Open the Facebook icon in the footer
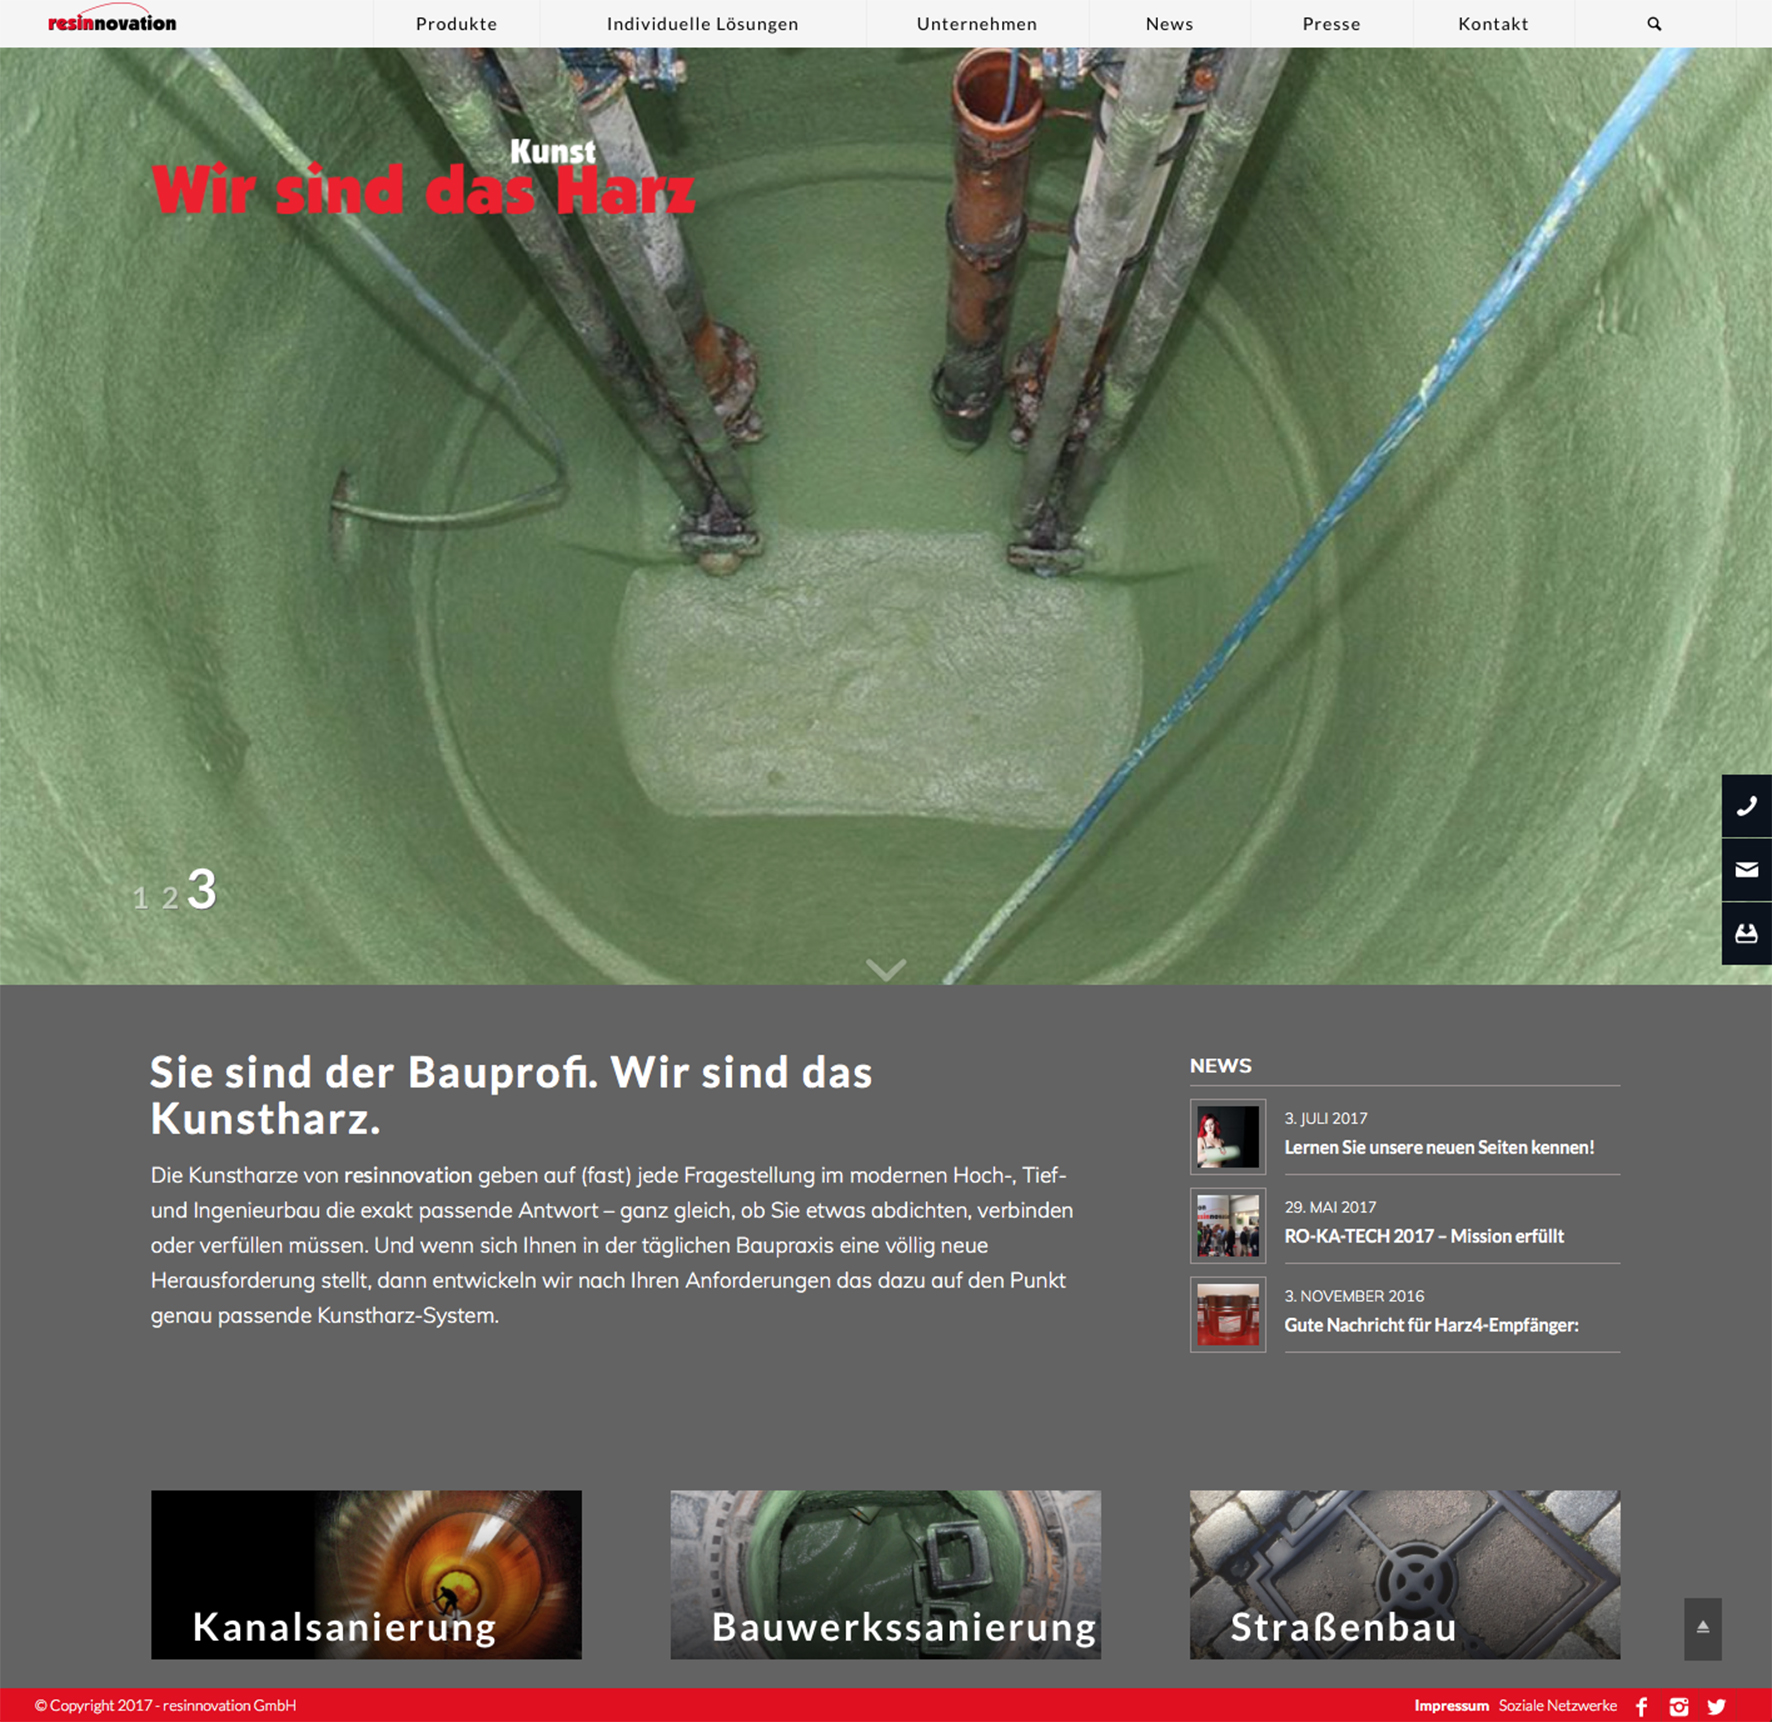Image resolution: width=1772 pixels, height=1722 pixels. pyautogui.click(x=1642, y=1706)
